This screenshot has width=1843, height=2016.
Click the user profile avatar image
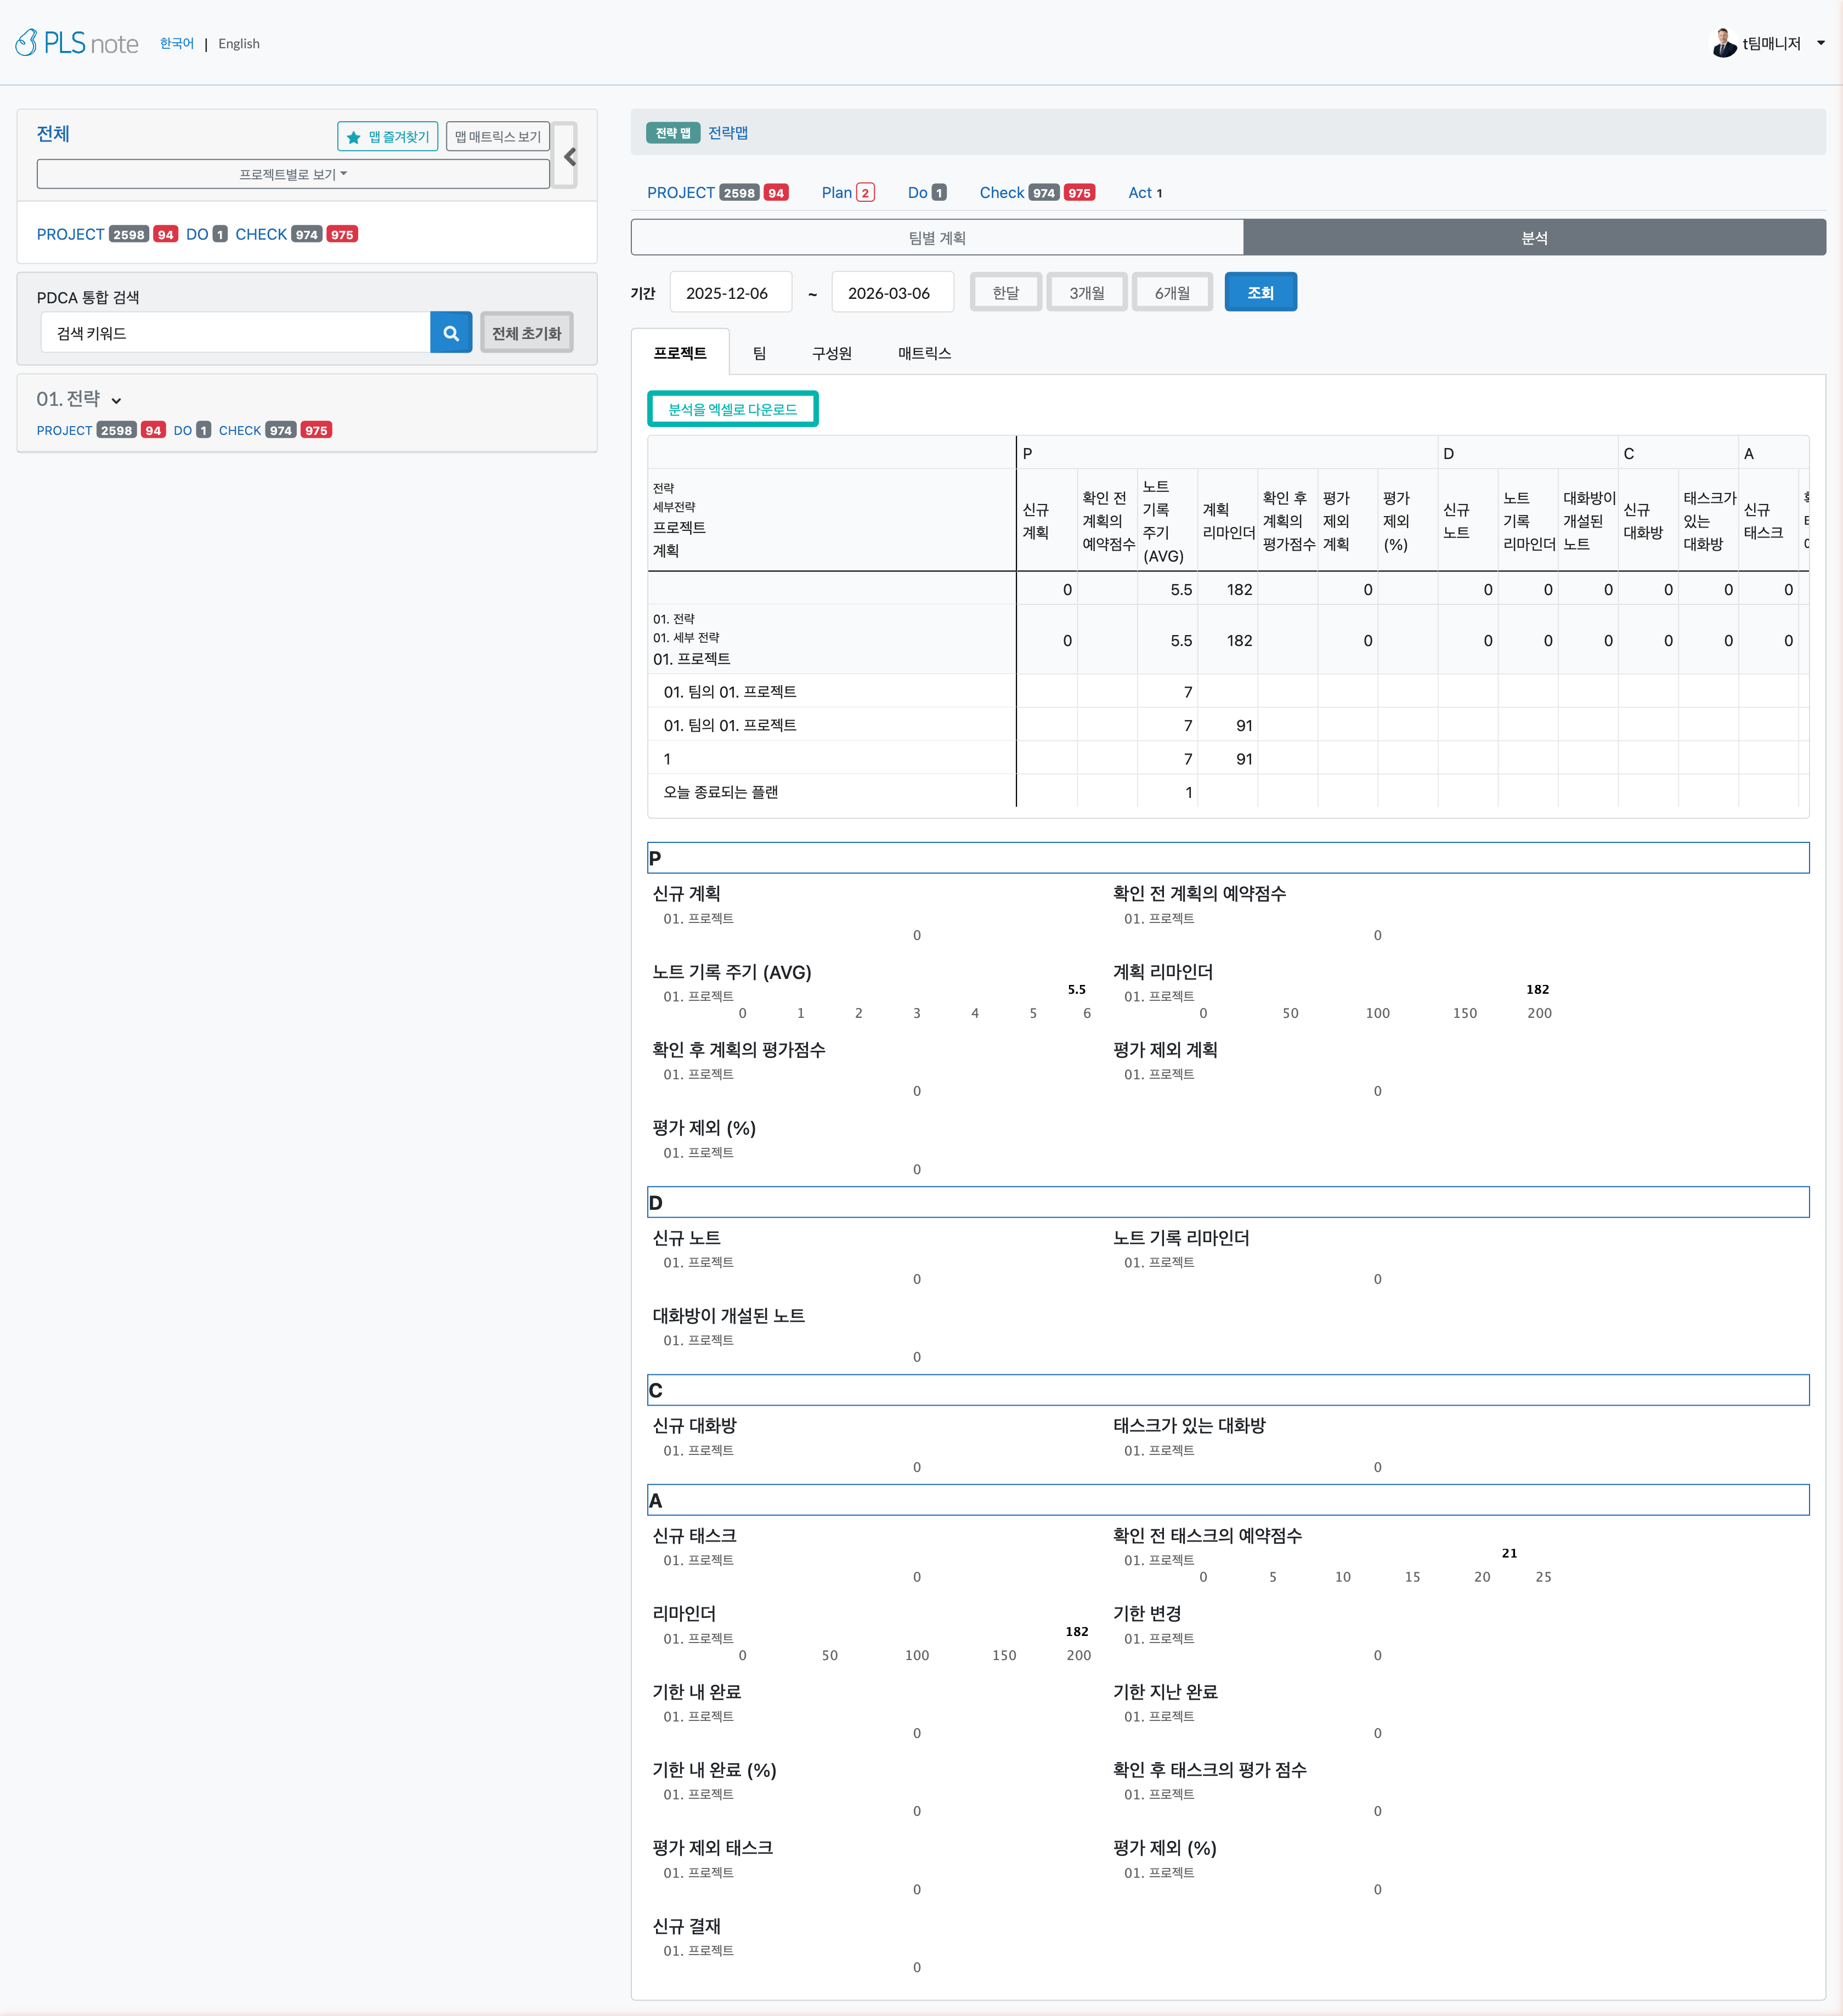coord(1723,43)
